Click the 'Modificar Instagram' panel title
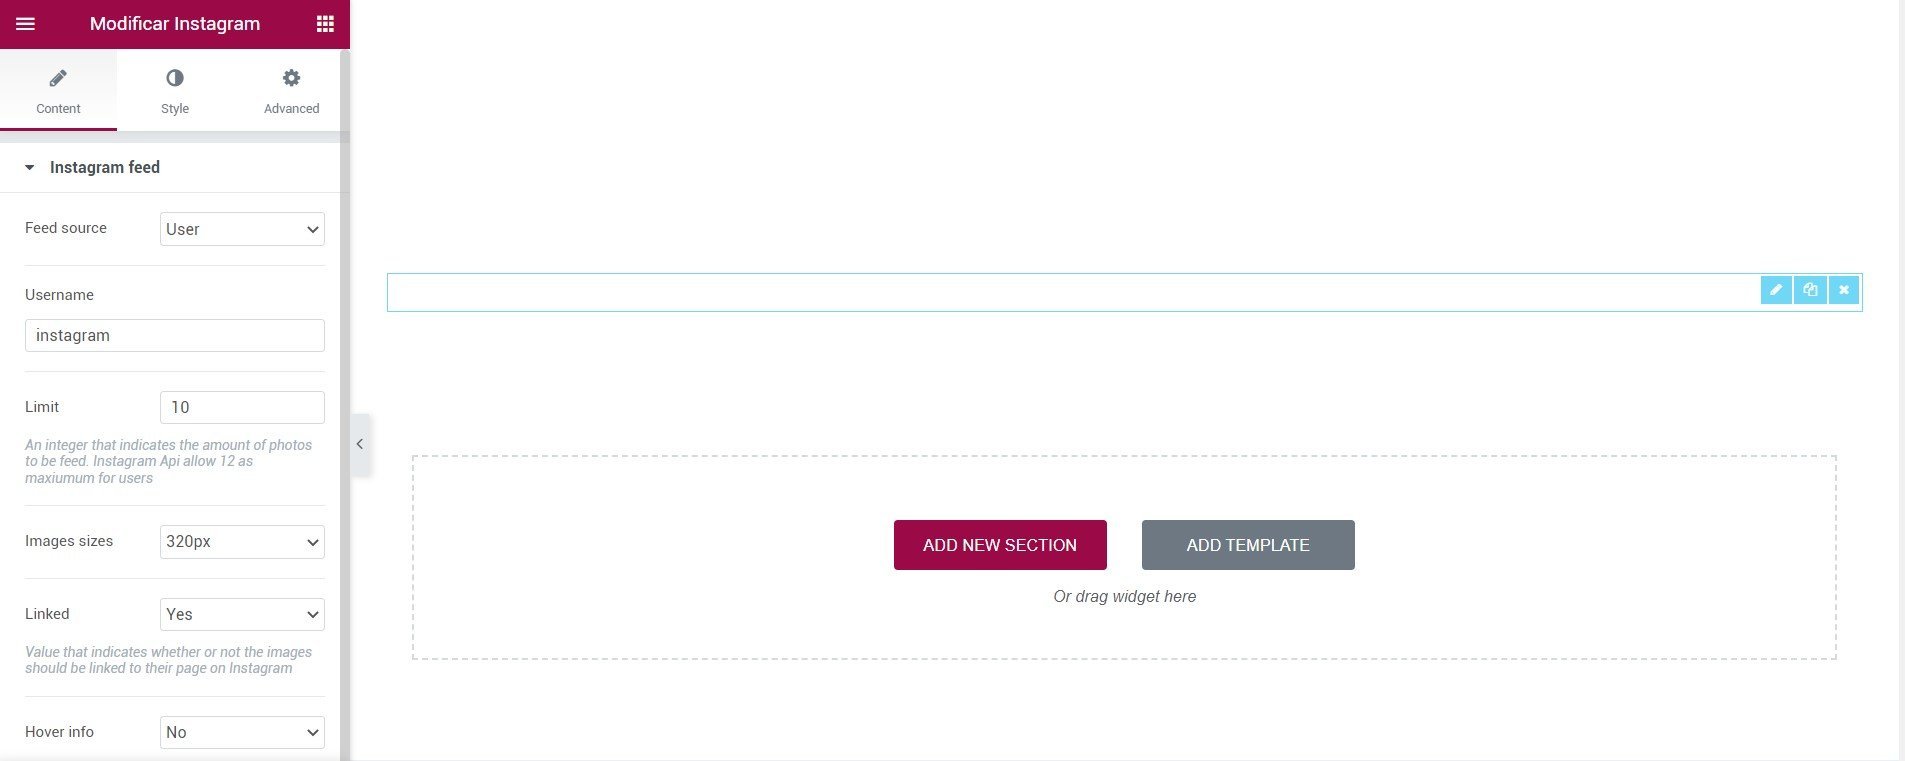Screen dimensions: 1905x761 175,24
